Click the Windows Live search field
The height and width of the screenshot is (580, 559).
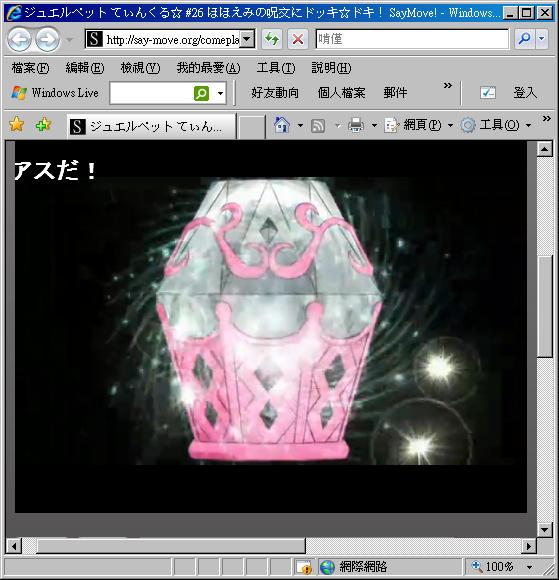click(x=152, y=93)
